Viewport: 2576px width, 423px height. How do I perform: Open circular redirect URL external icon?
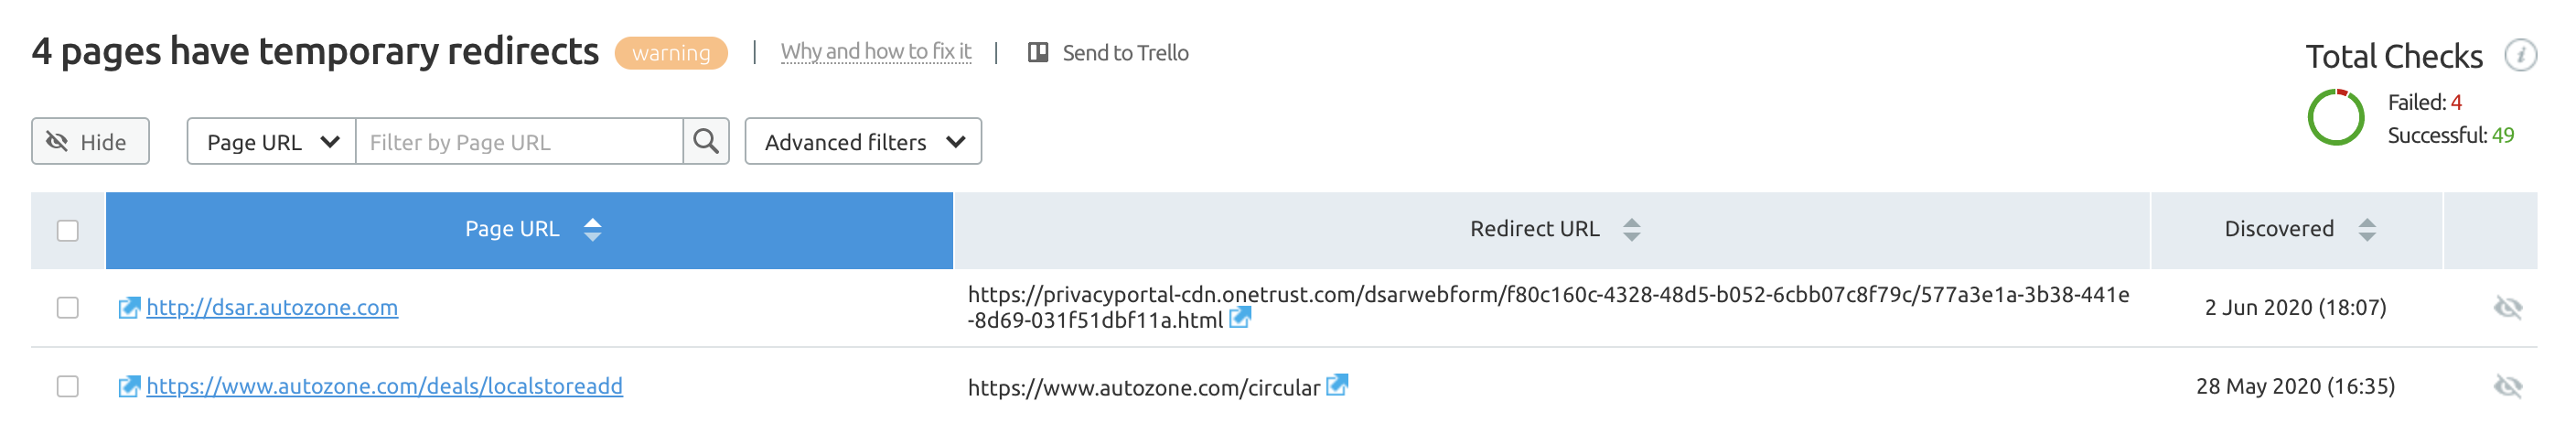[1337, 386]
